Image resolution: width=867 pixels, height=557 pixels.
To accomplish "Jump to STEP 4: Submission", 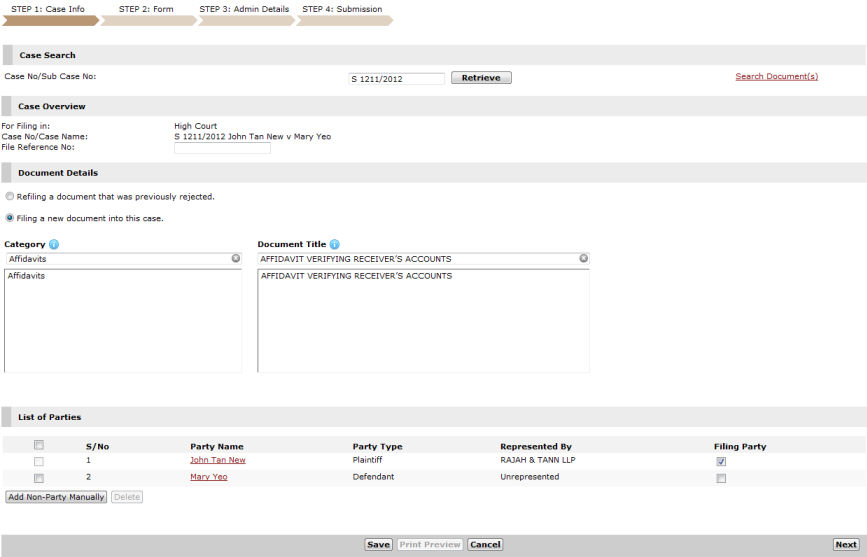I will 342,10.
